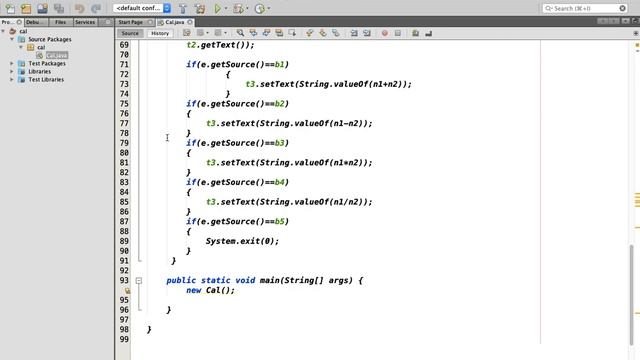Image resolution: width=640 pixels, height=360 pixels.
Task: Switch to the Files tab
Action: pos(60,22)
